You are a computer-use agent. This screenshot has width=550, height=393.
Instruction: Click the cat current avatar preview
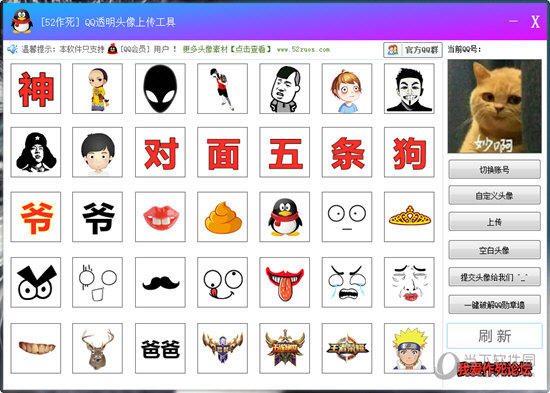495,106
